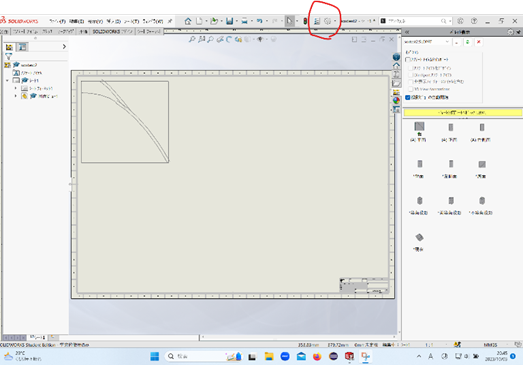The width and height of the screenshot is (523, 365).
Task: Click the Windows Start button
Action: [x=155, y=357]
